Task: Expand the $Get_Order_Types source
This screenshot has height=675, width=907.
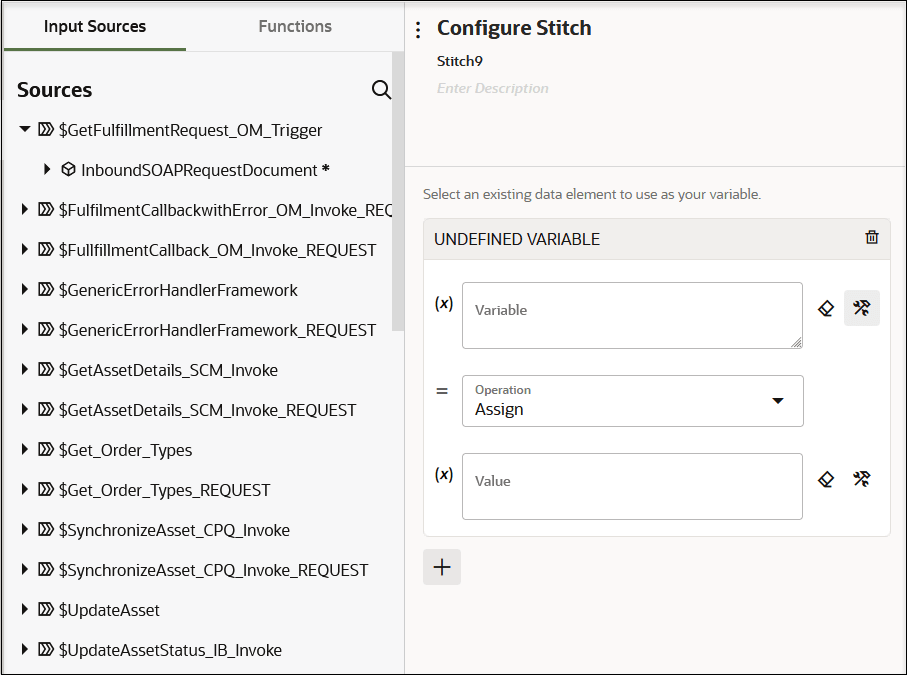Action: (25, 450)
